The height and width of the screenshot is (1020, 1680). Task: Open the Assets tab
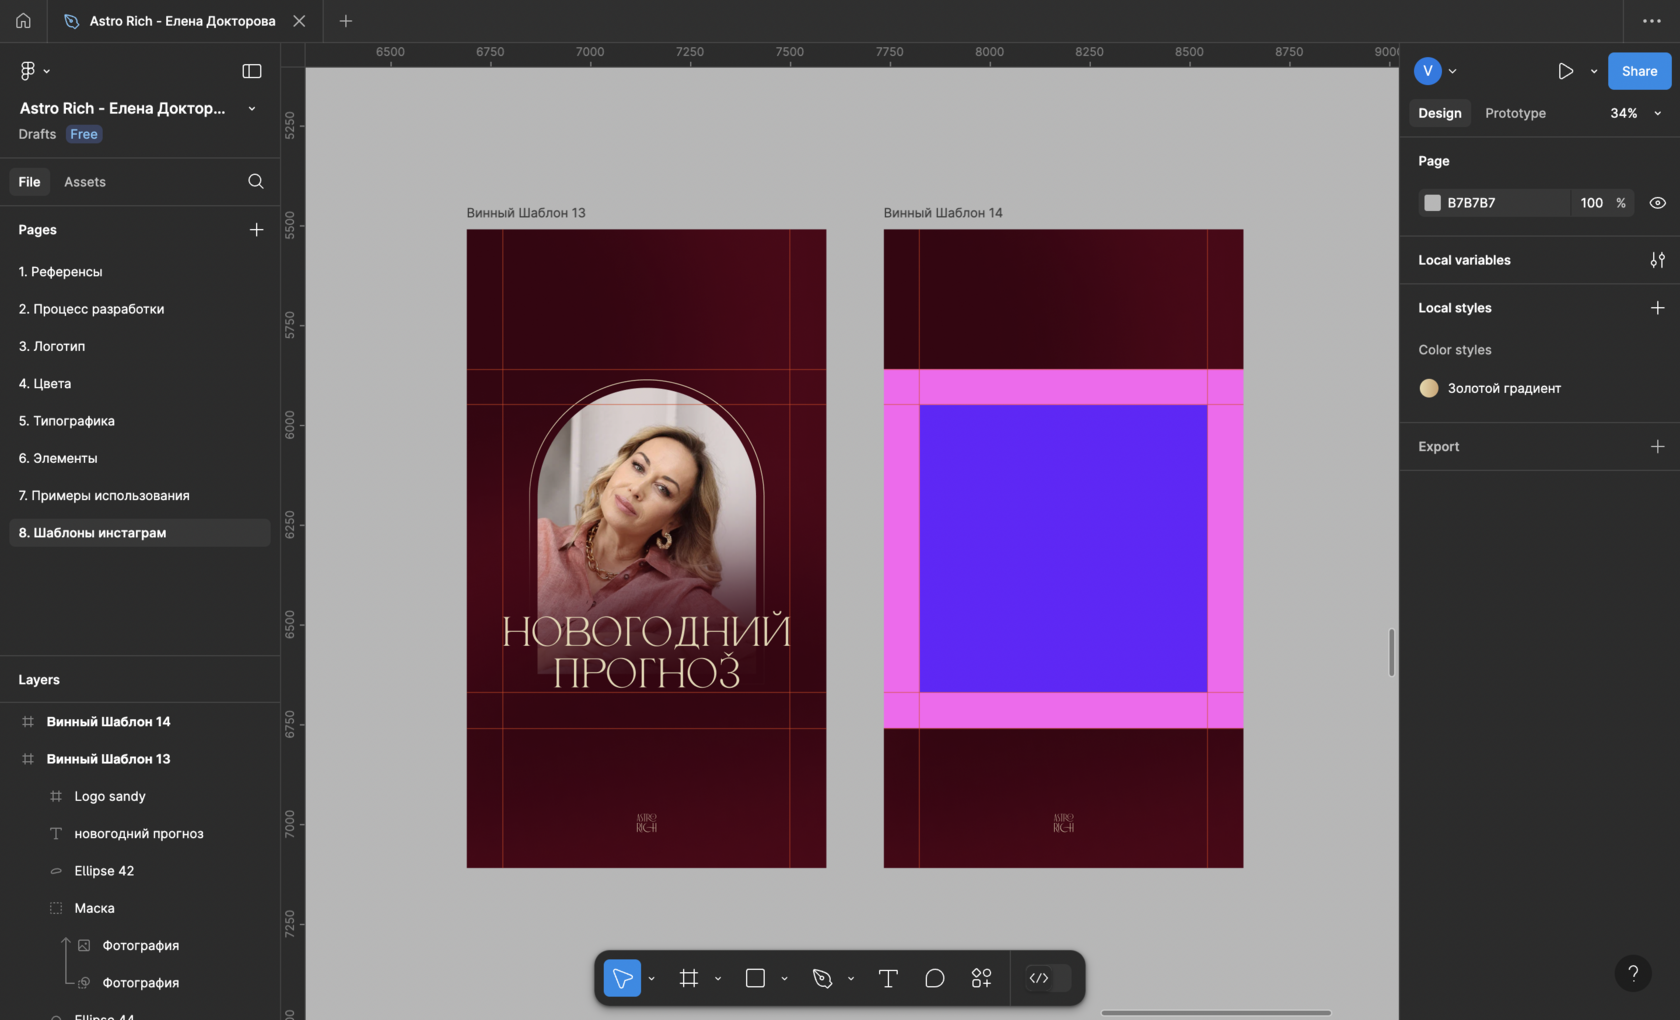point(84,182)
